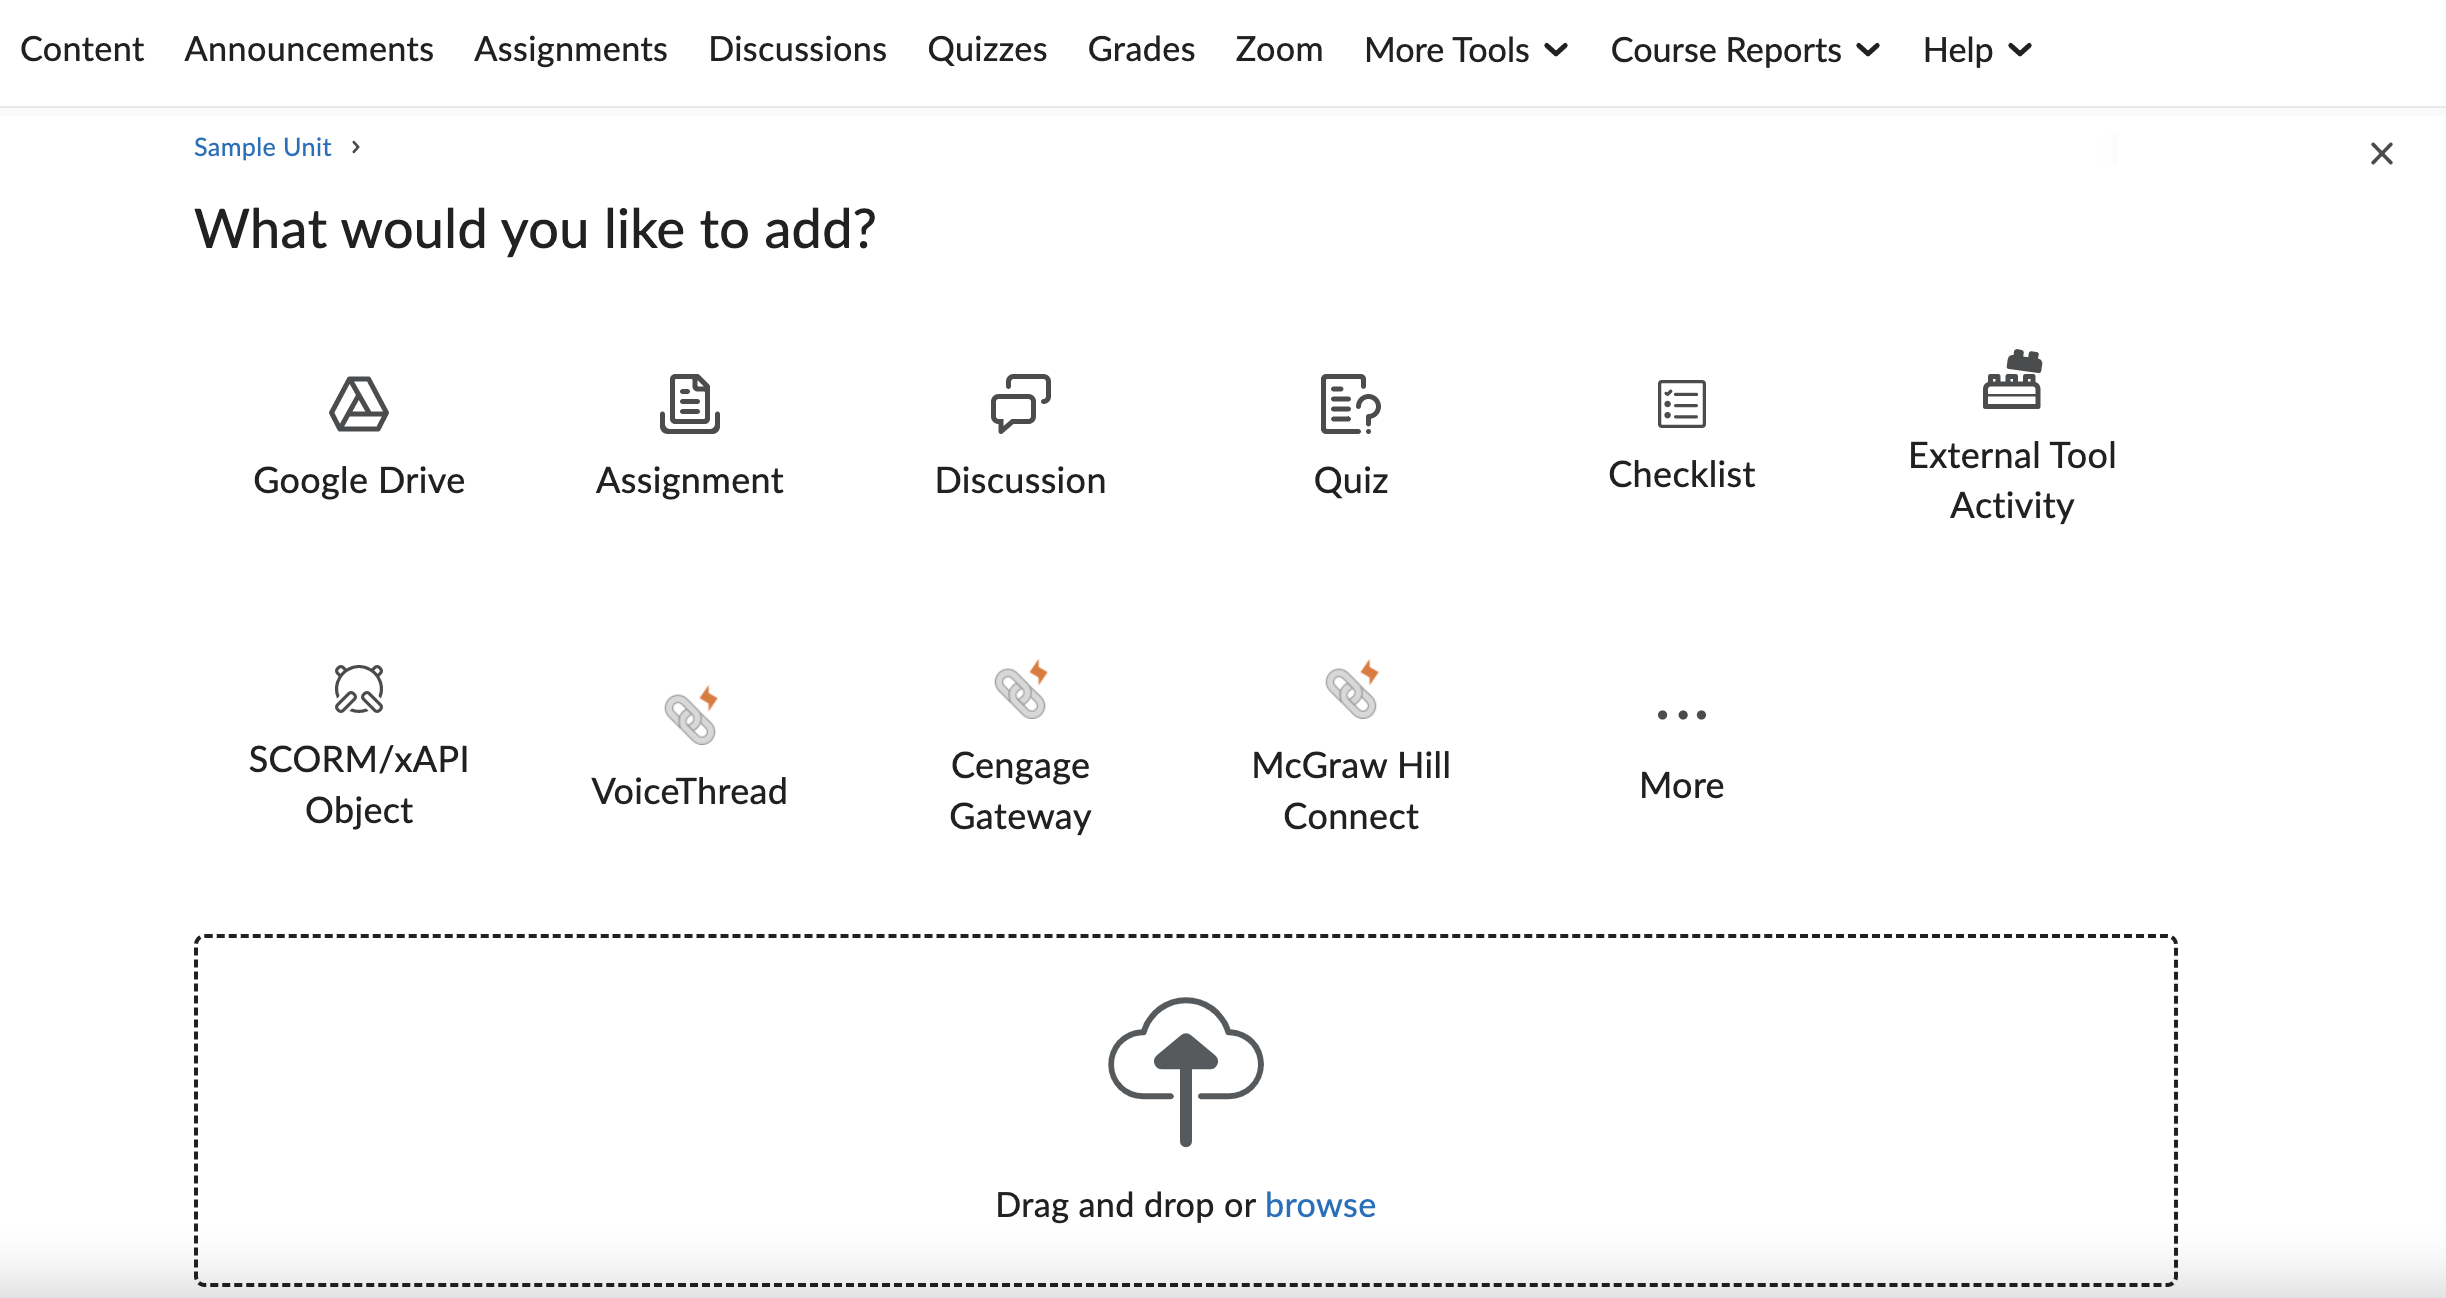Click the upload cloud icon
Image resolution: width=2446 pixels, height=1298 pixels.
[x=1185, y=1070]
